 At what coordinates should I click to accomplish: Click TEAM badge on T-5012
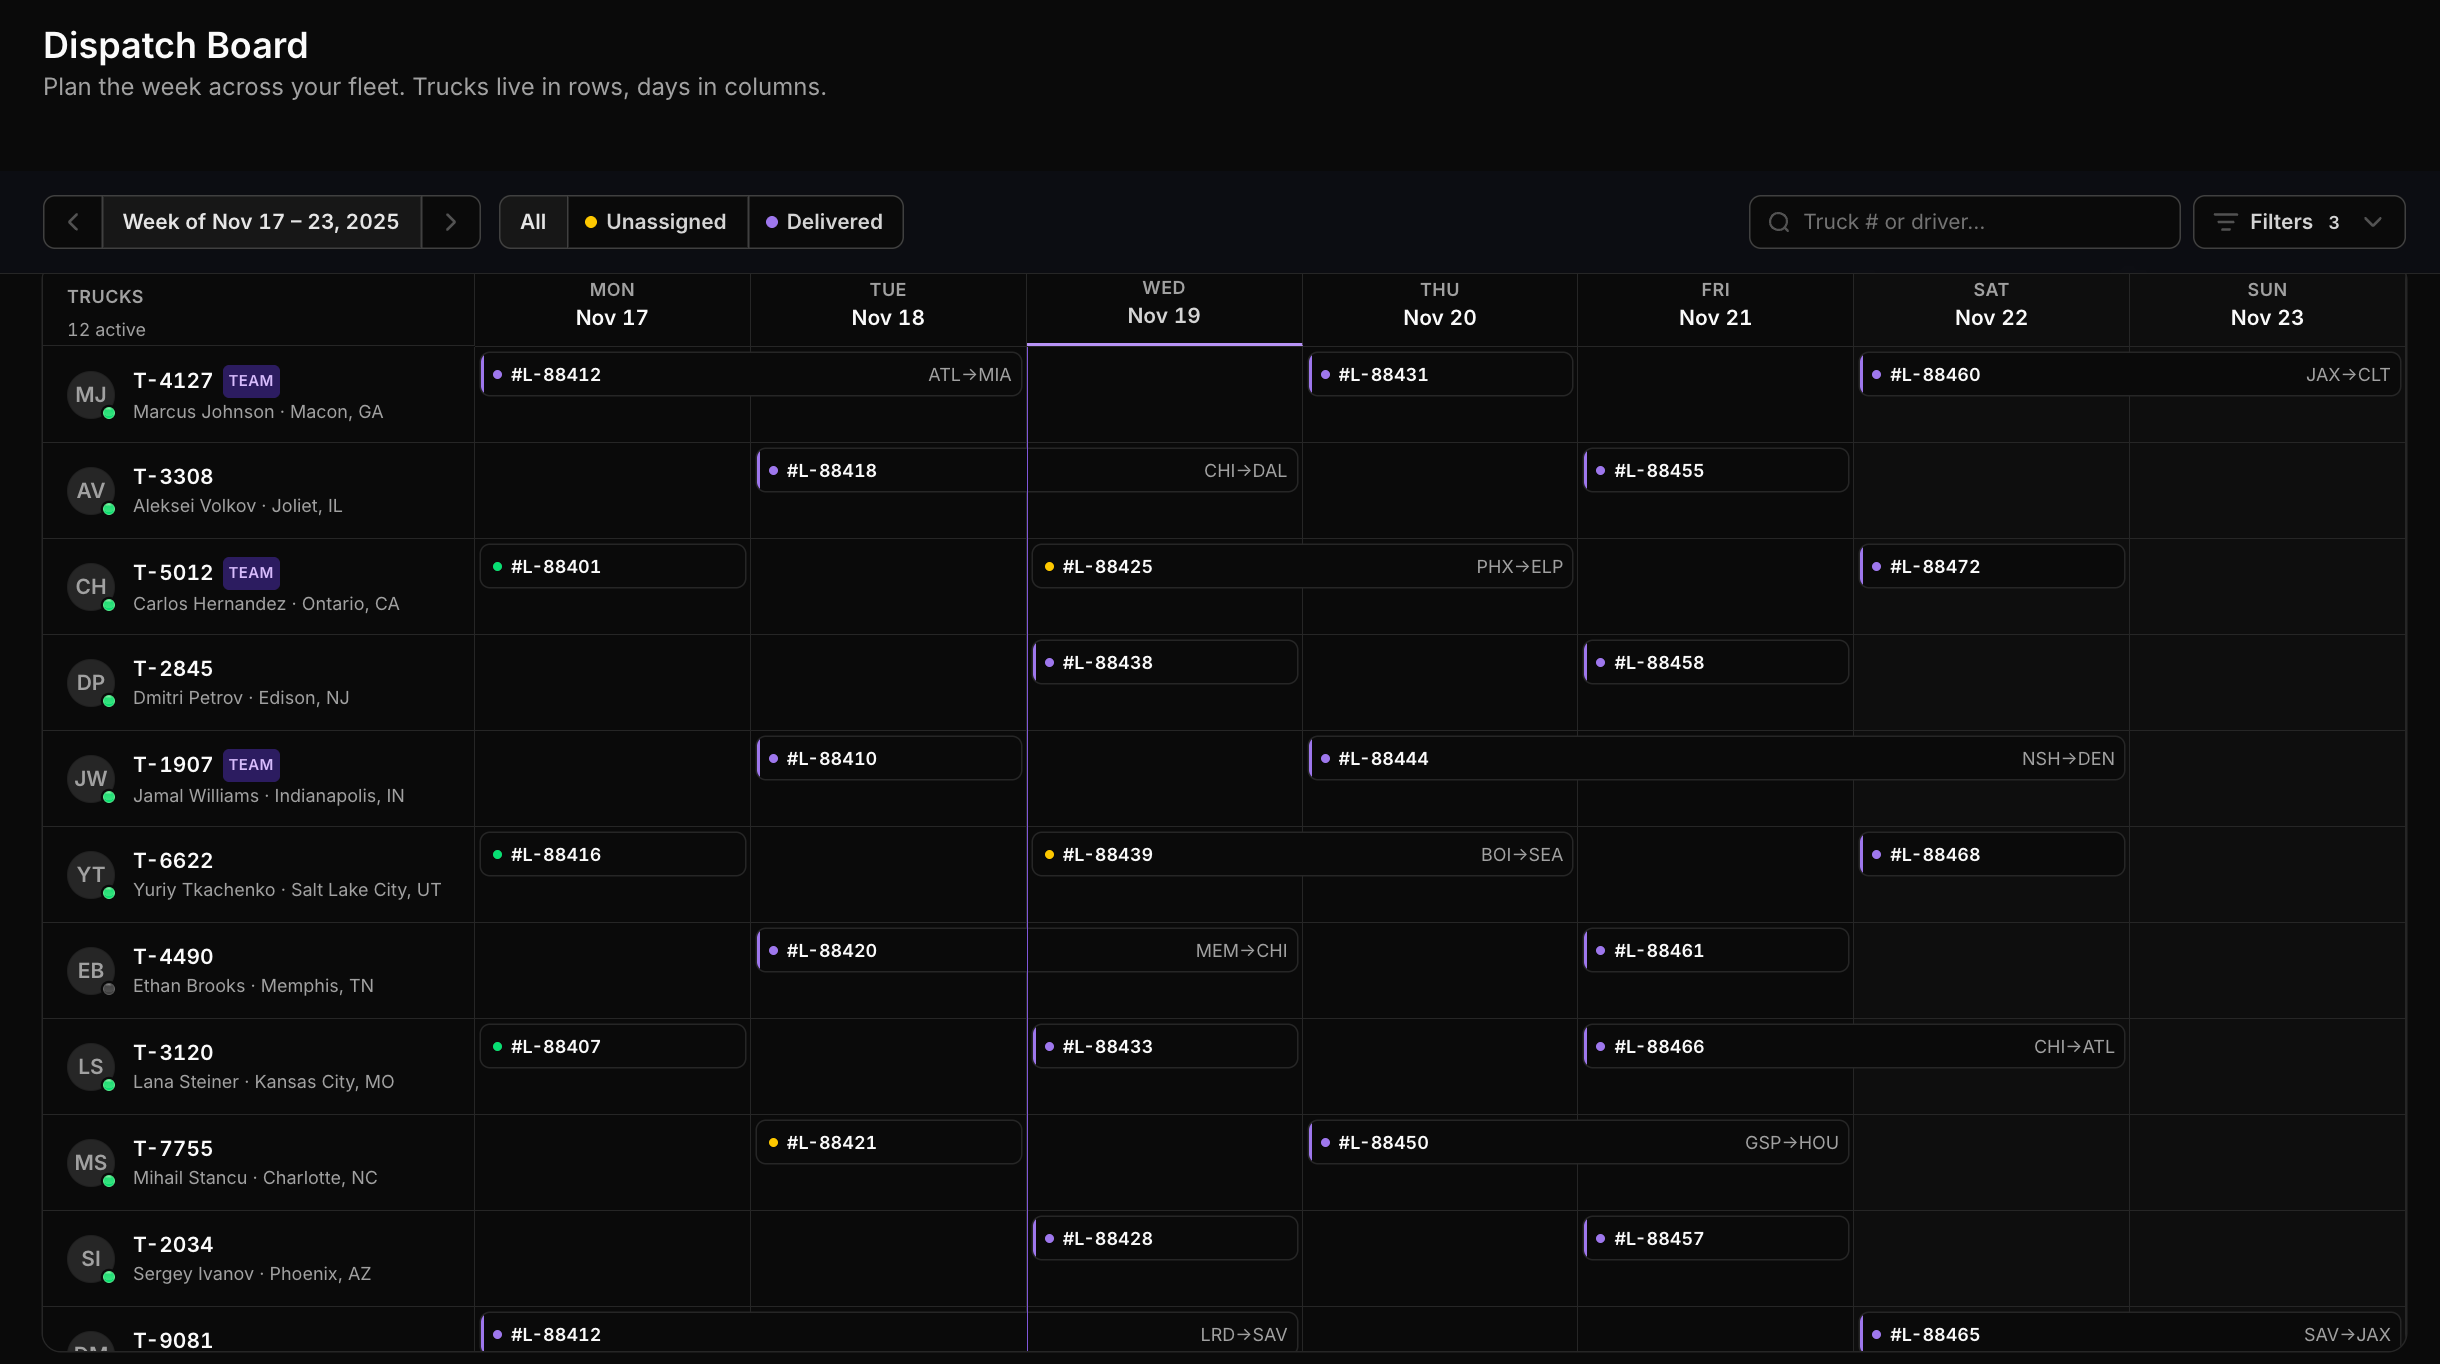251,573
